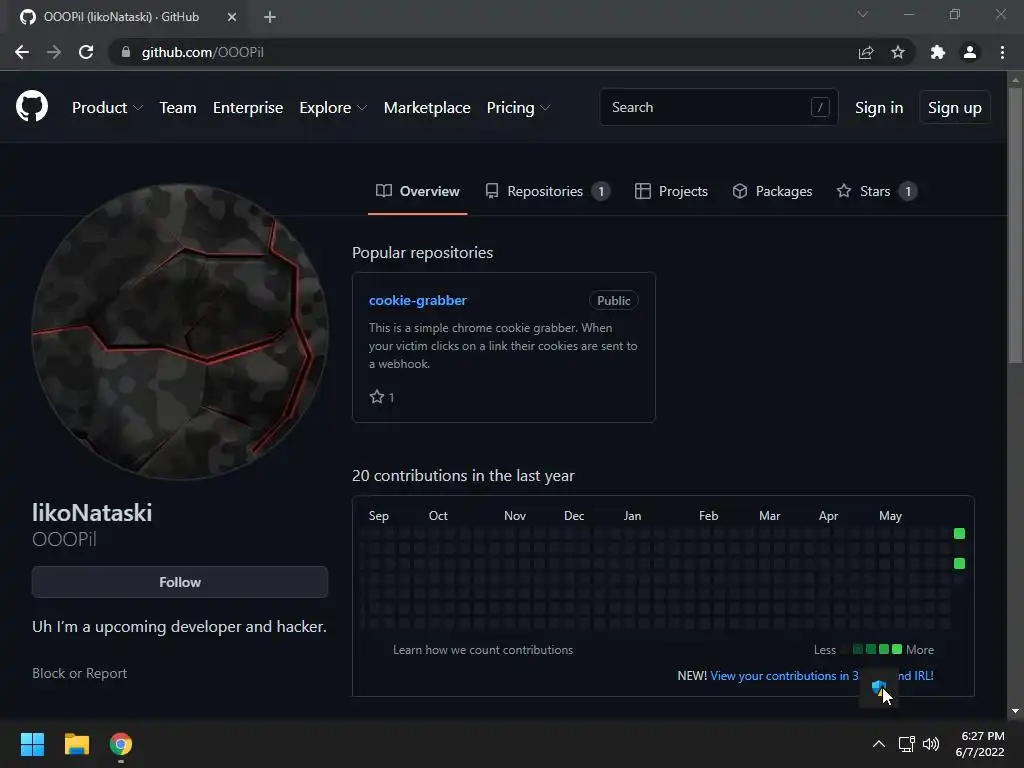Launch File Explorer from the taskbar
Viewport: 1024px width, 768px height.
(76, 744)
